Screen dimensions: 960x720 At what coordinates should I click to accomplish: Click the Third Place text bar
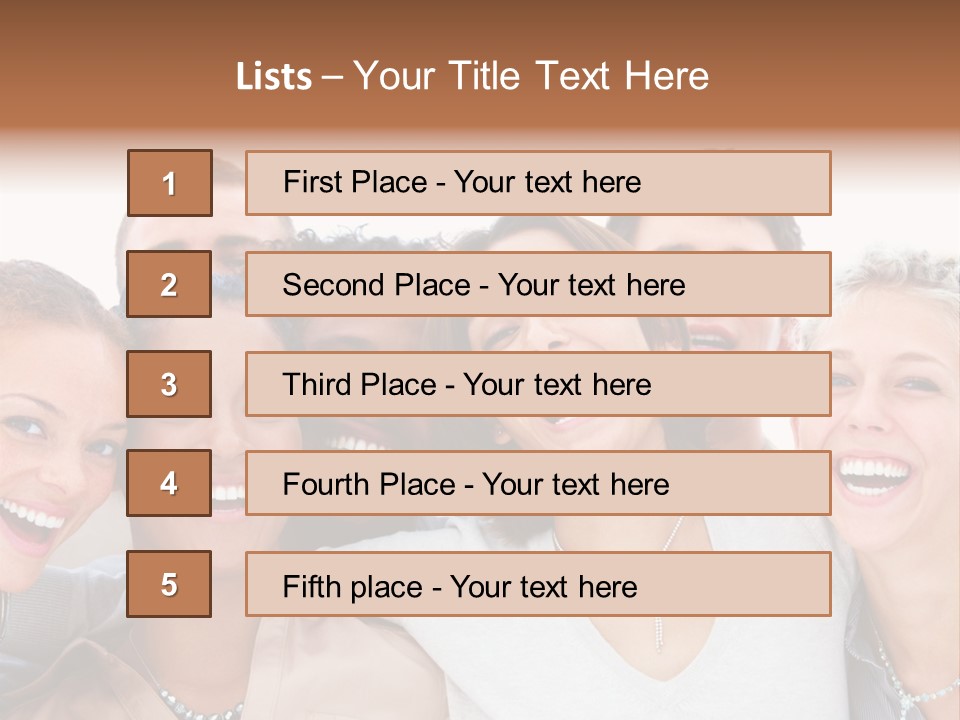(538, 384)
